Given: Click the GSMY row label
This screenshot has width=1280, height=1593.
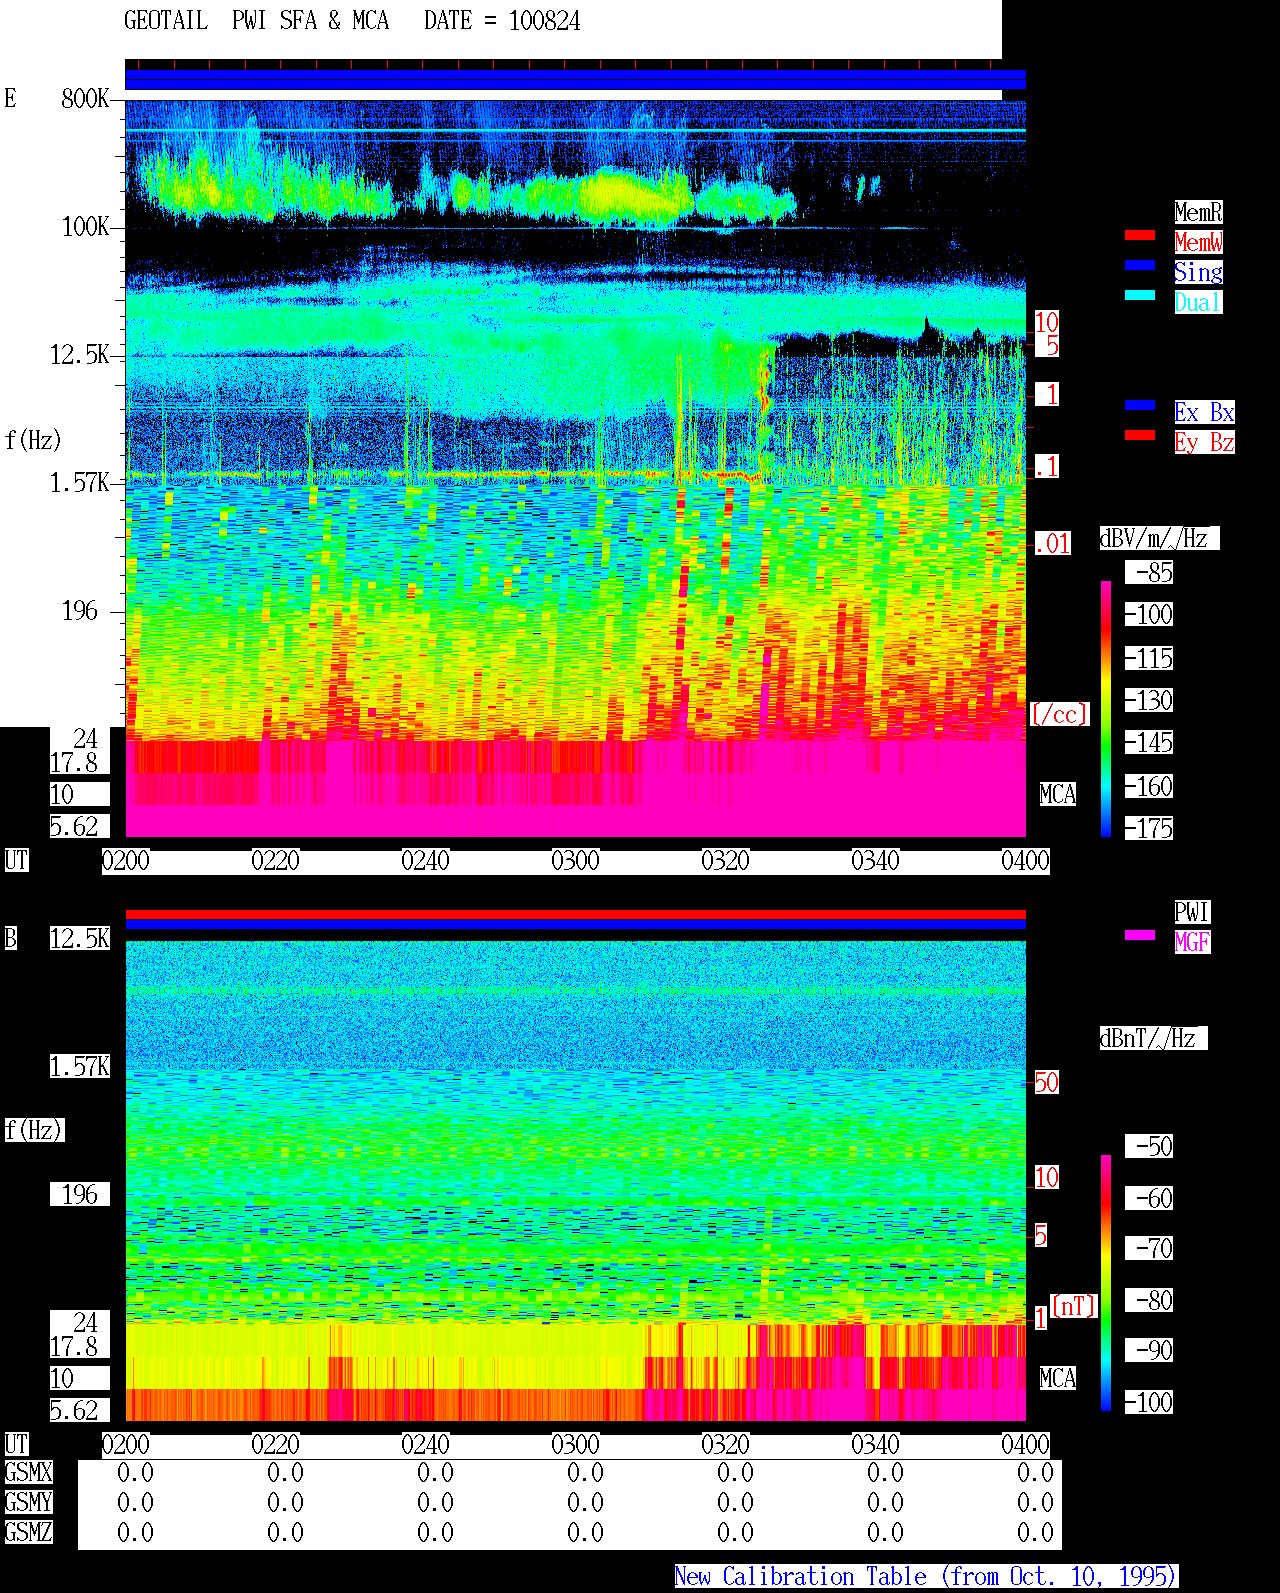Looking at the screenshot, I should pyautogui.click(x=28, y=1502).
